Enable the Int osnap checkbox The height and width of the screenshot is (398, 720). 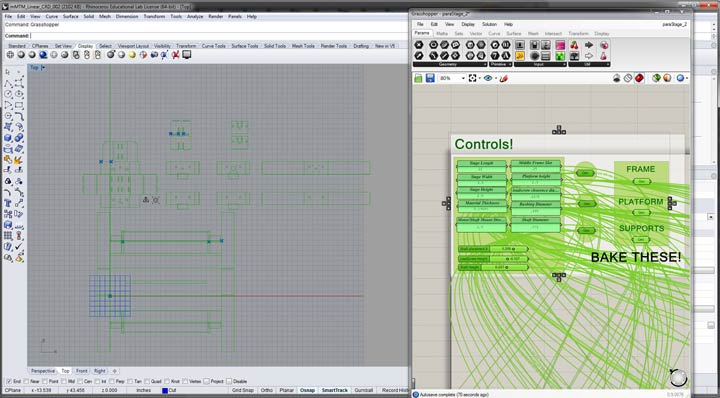[x=97, y=381]
